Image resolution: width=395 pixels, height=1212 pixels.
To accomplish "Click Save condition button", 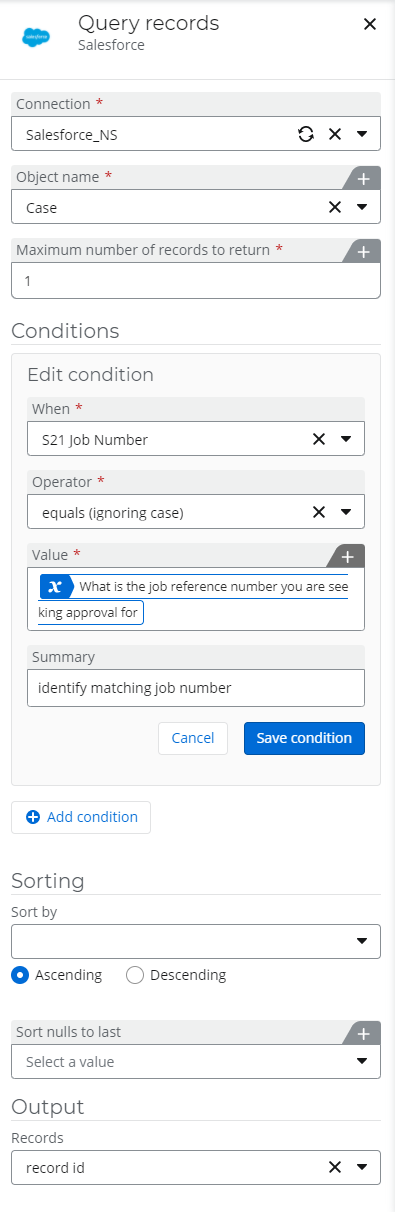I will (304, 738).
